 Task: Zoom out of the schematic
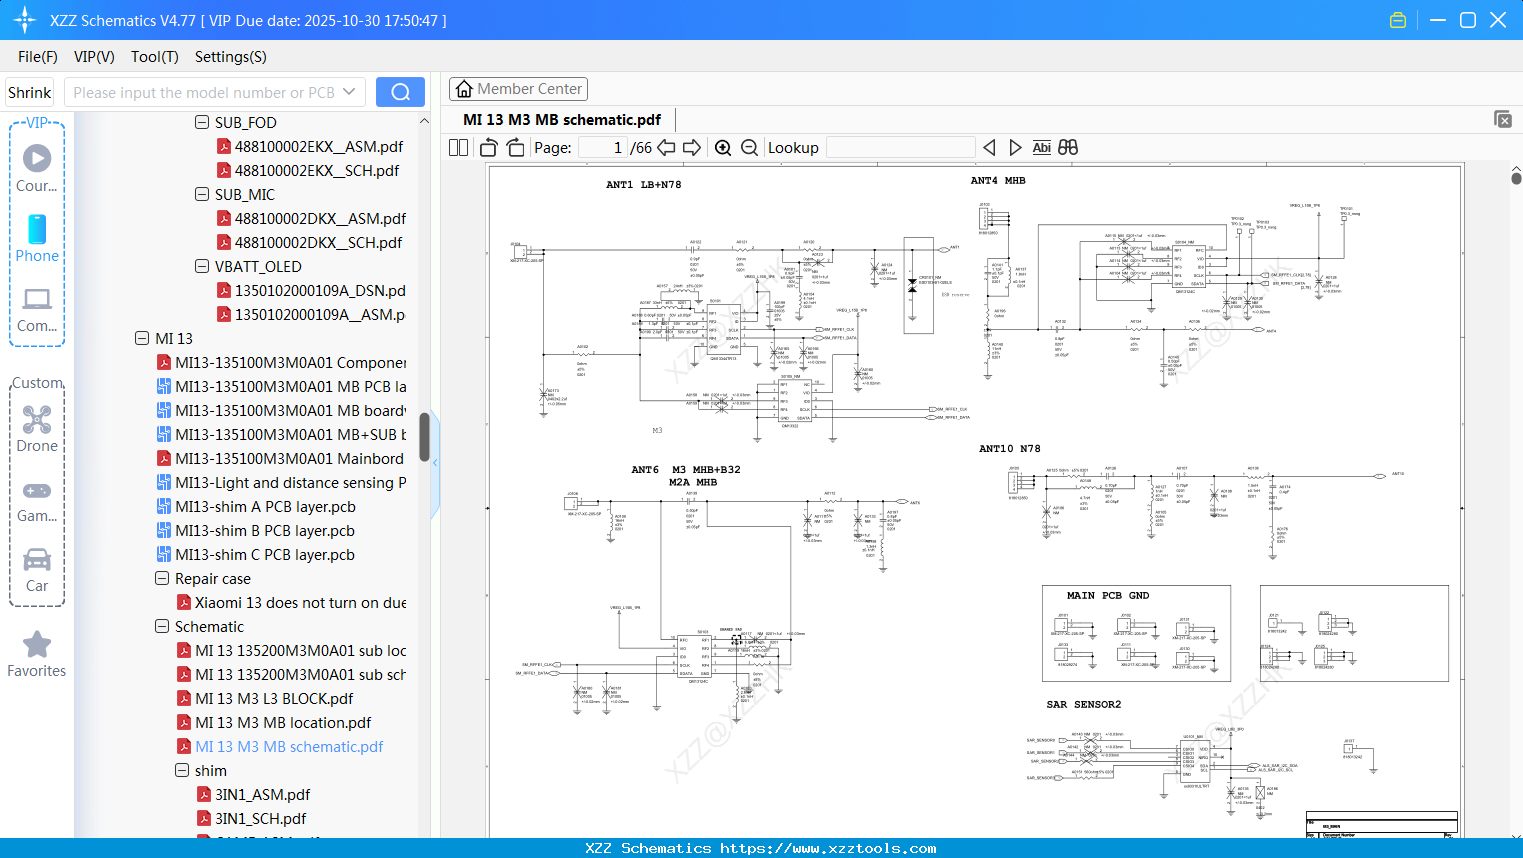(x=749, y=147)
